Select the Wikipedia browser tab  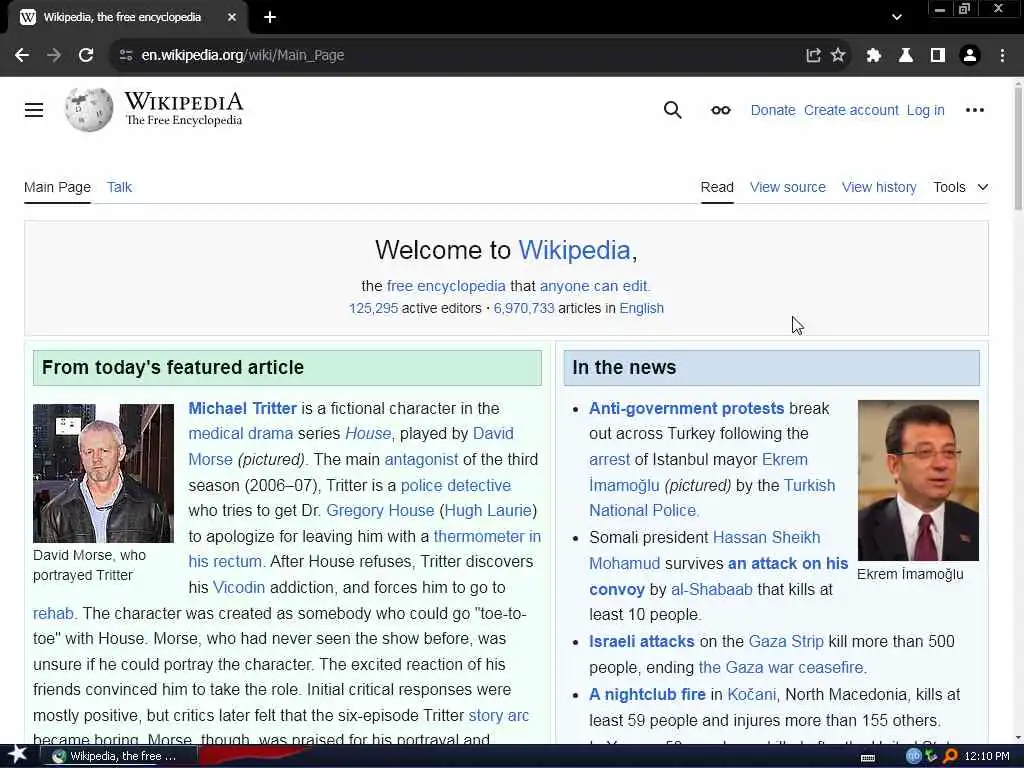pos(127,18)
